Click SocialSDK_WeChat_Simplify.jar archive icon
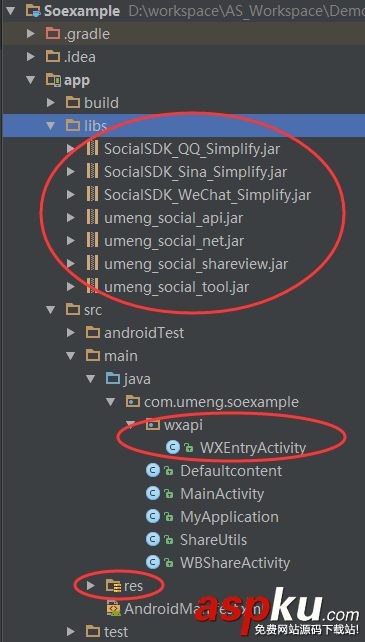The height and width of the screenshot is (642, 365). pos(93,194)
